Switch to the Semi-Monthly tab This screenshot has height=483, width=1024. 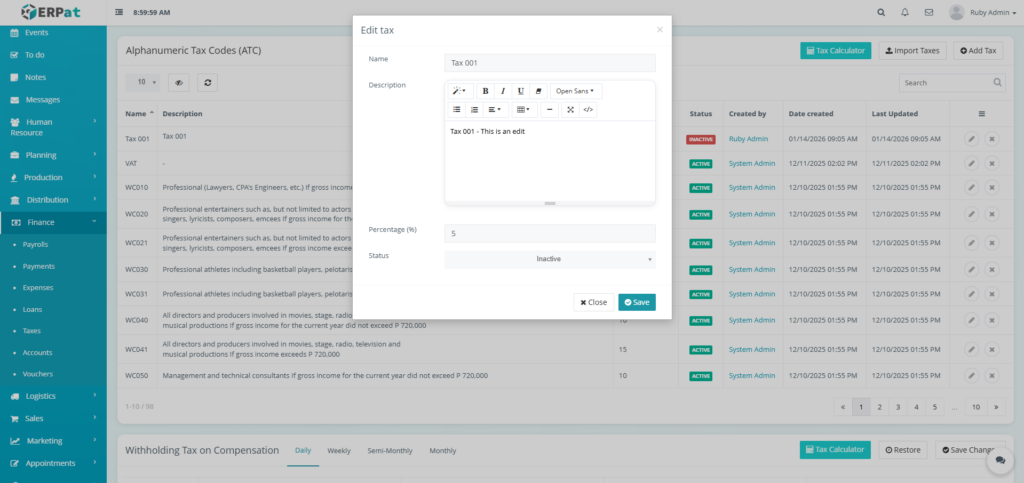390,451
